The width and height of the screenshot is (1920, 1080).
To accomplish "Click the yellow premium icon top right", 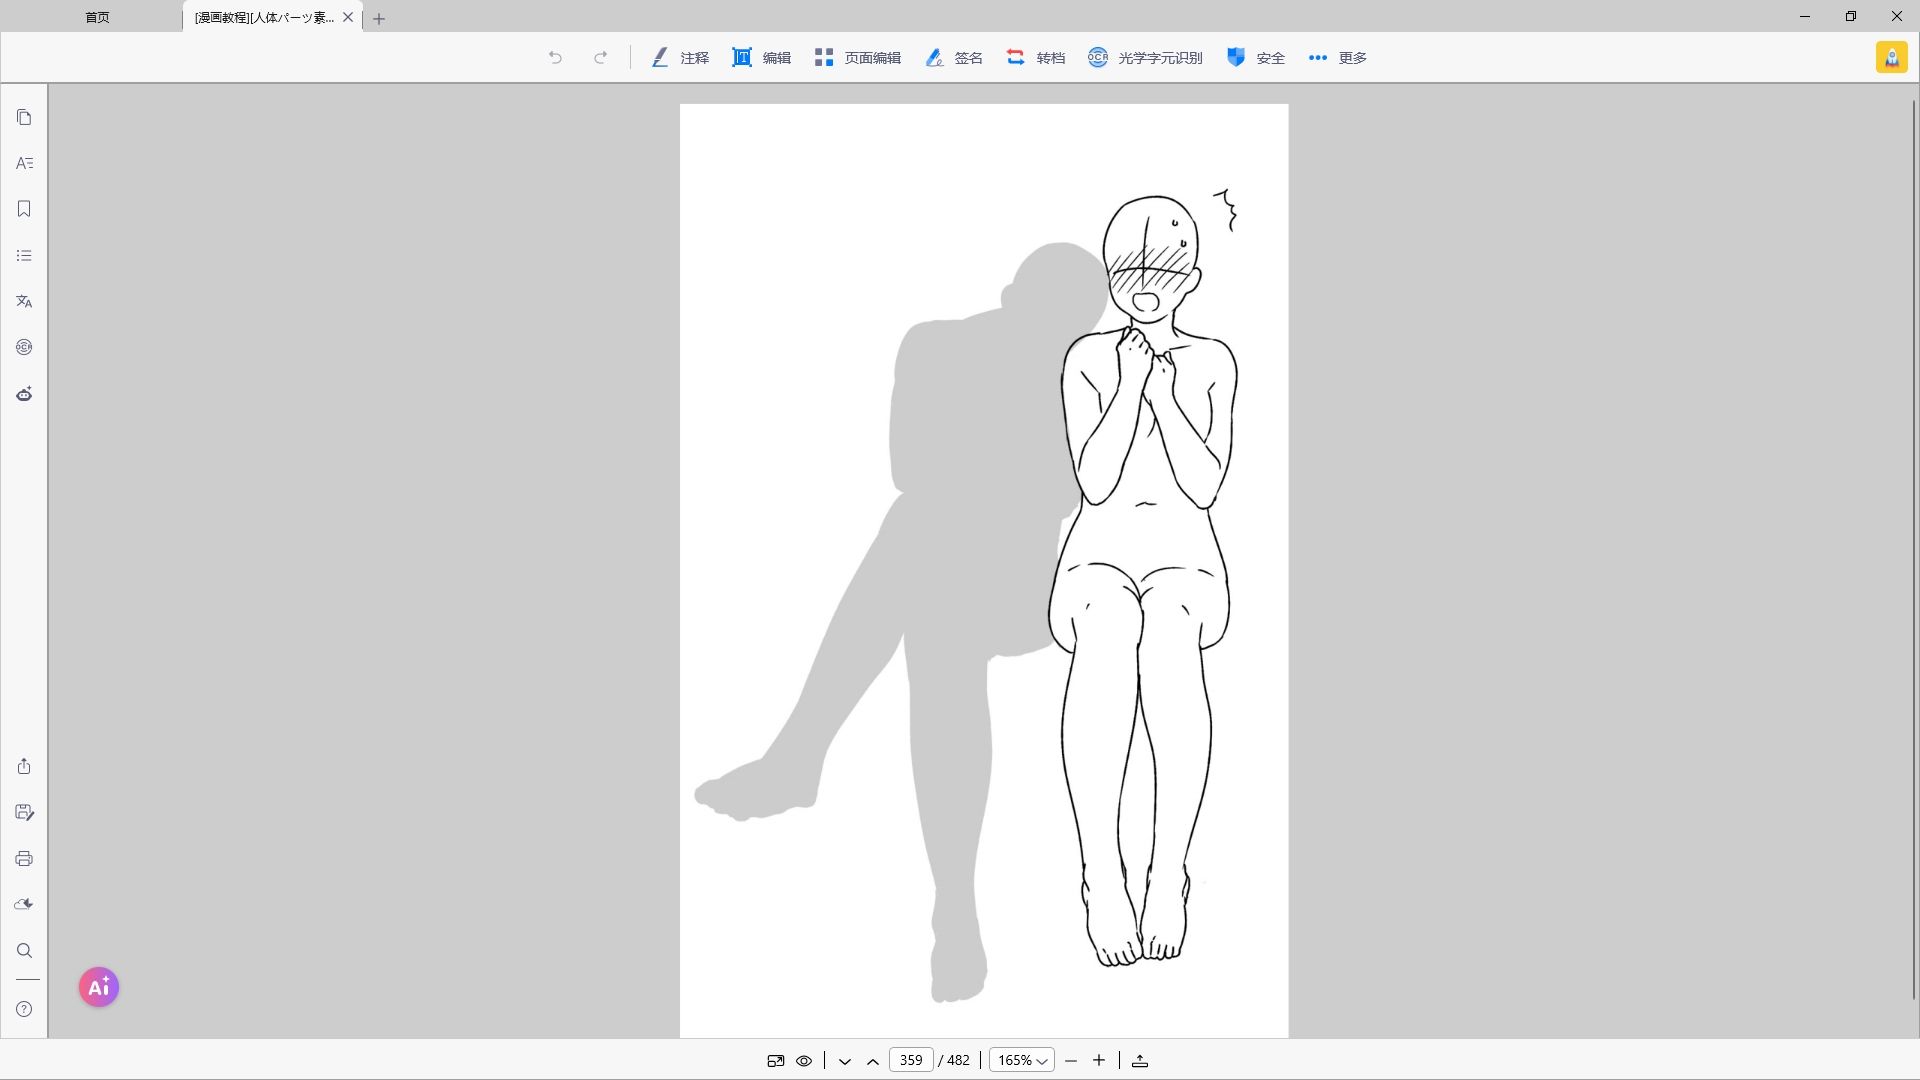I will [1891, 58].
